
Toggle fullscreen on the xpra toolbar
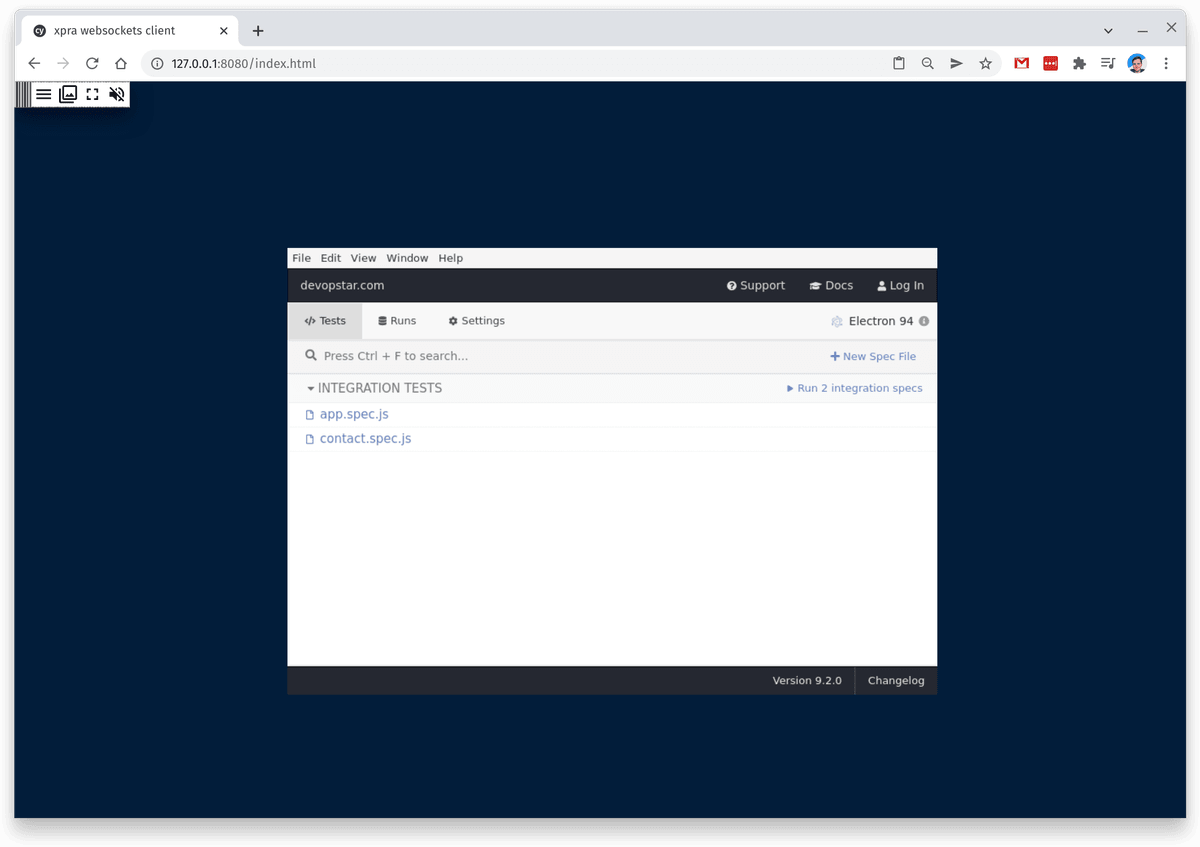click(x=92, y=94)
